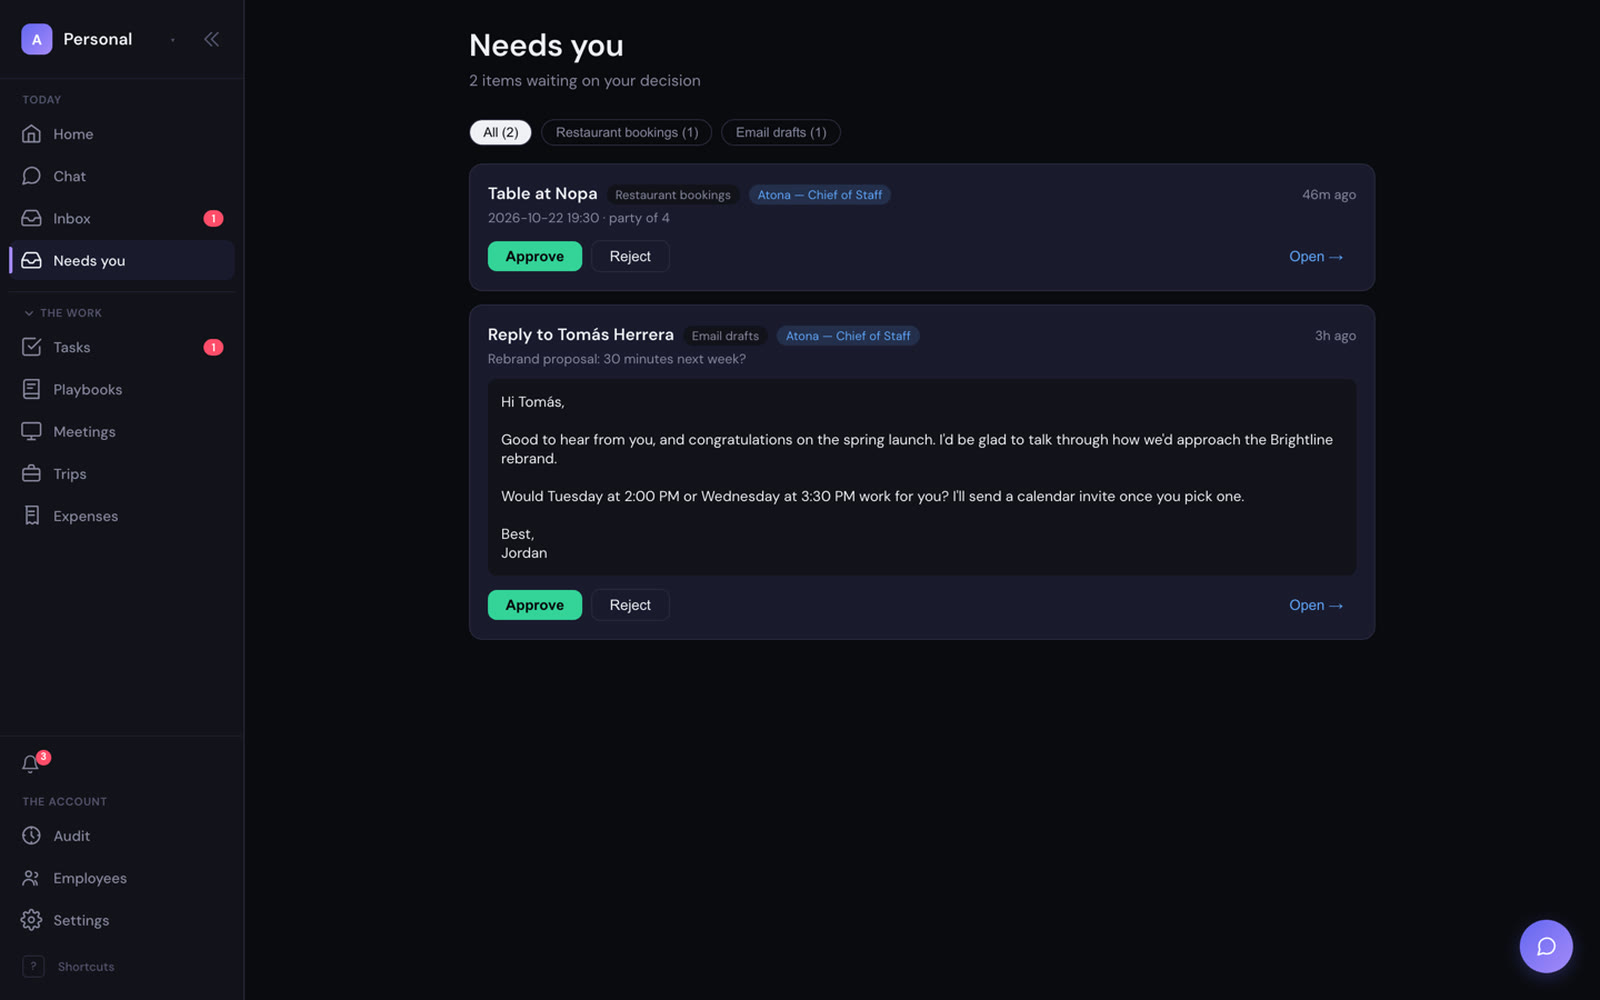Click the Audit clock icon
The image size is (1600, 1000).
point(32,835)
